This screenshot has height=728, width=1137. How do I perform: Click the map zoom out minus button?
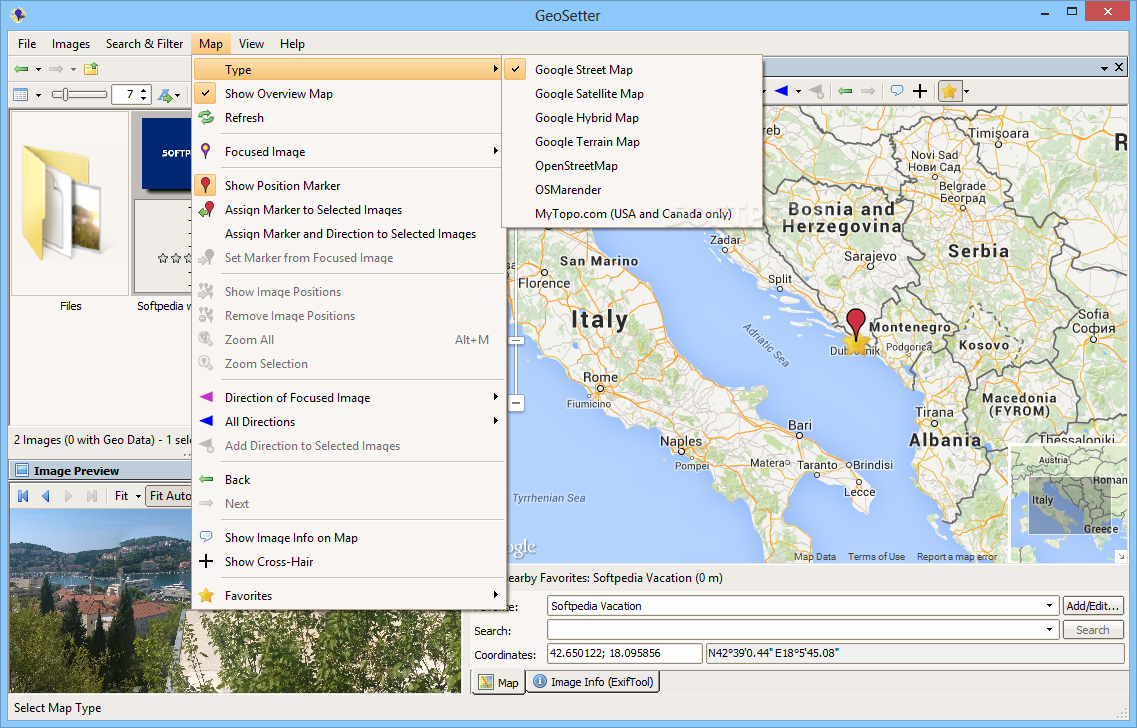click(x=516, y=402)
